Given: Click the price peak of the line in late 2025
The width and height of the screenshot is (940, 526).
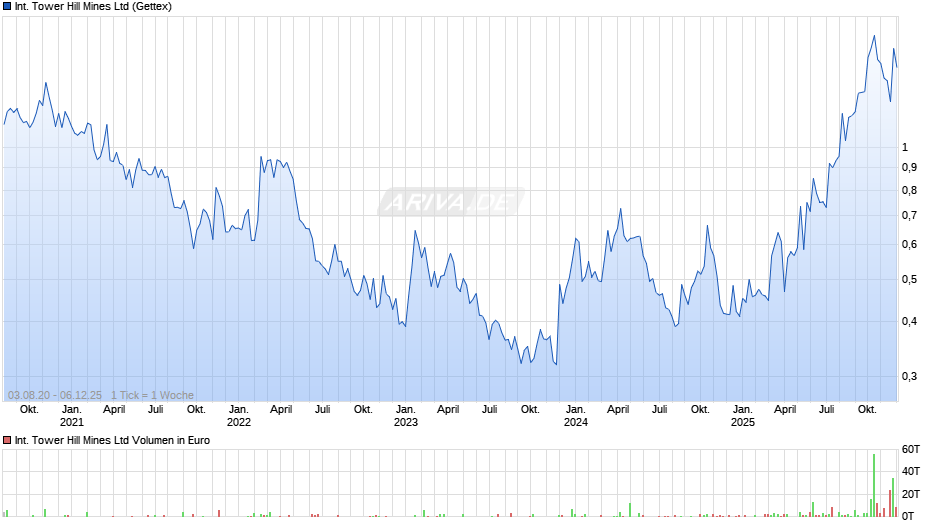Looking at the screenshot, I should 874,36.
